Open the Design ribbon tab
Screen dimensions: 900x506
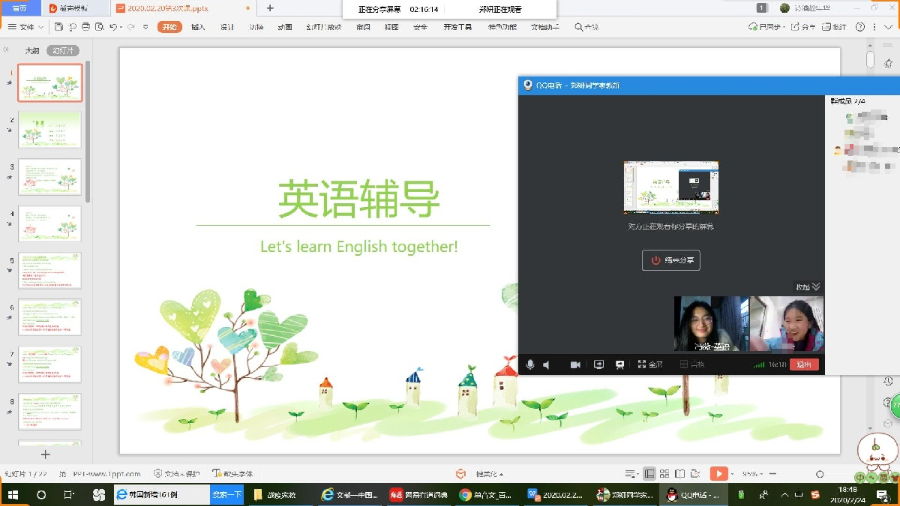click(227, 27)
